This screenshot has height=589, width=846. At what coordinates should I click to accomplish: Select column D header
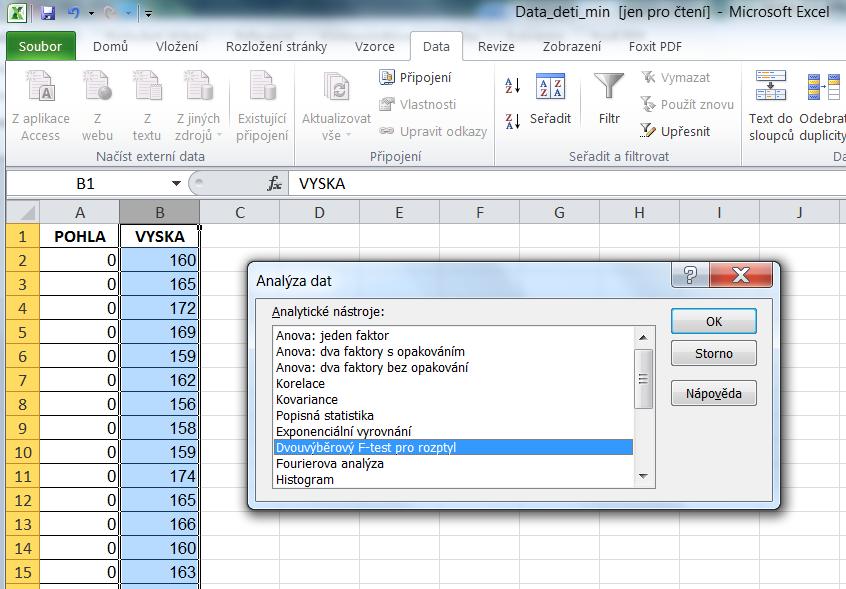pos(319,213)
